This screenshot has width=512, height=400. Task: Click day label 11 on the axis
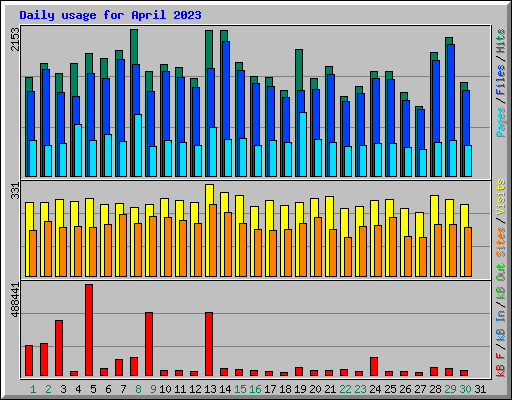click(180, 389)
